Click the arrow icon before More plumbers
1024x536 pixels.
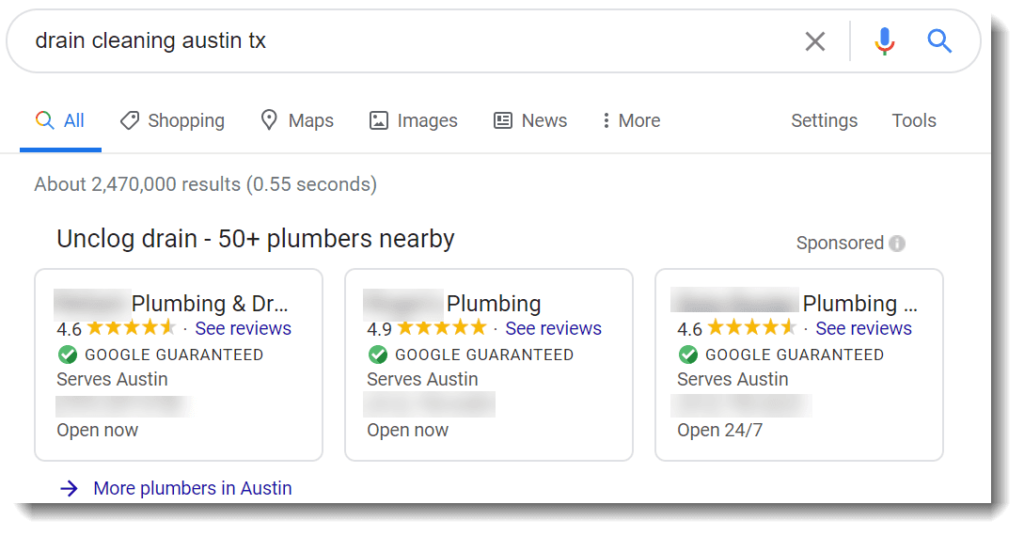point(68,488)
